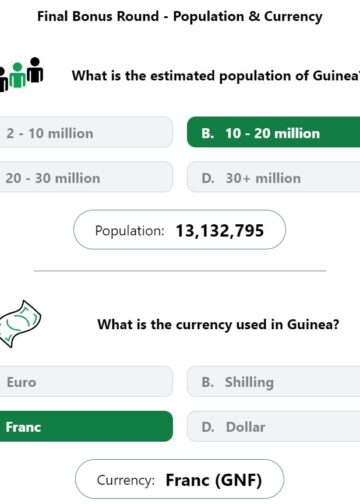Click the Franc (GNF) currency value text
360x504 pixels.
pyautogui.click(x=214, y=480)
